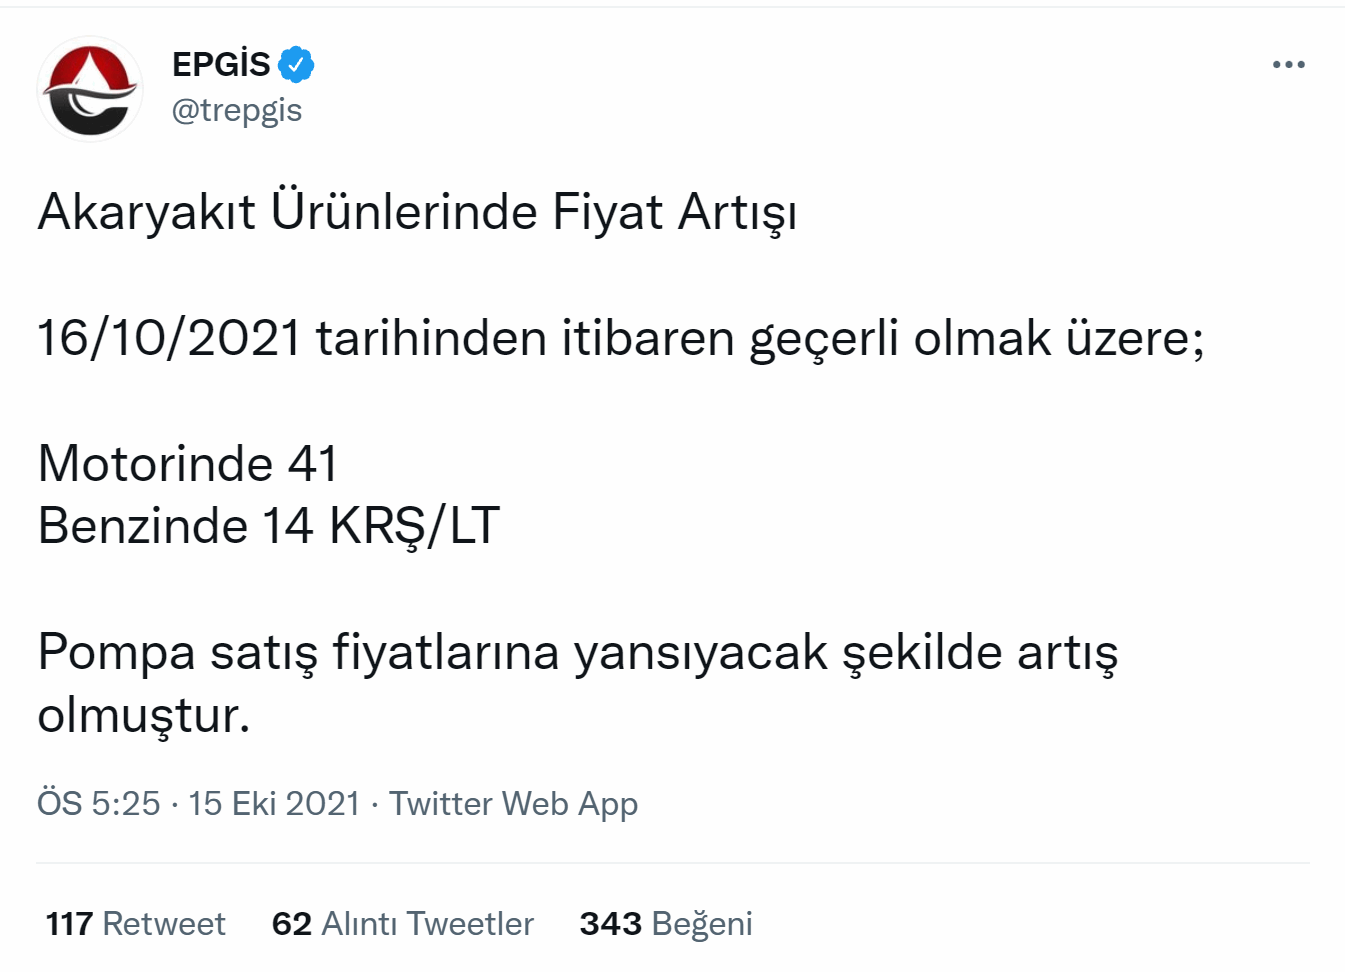Show who liked via Beğeni label
This screenshot has height=972, width=1345.
pyautogui.click(x=701, y=923)
